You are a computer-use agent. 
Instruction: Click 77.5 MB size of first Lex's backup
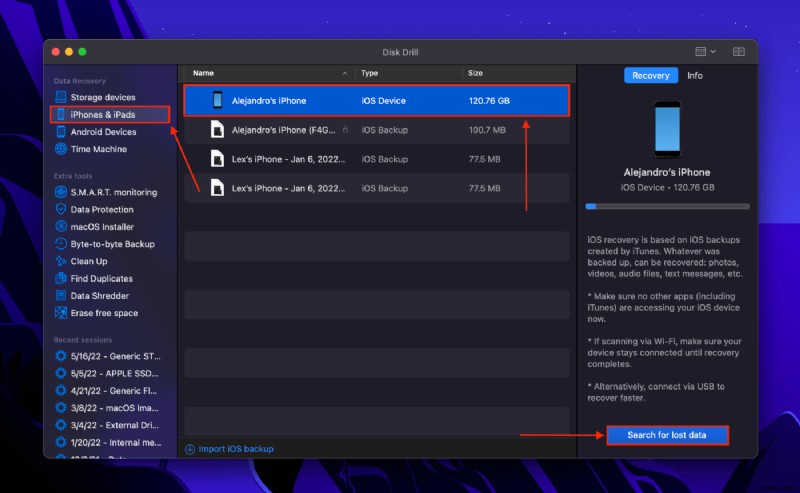coord(484,159)
